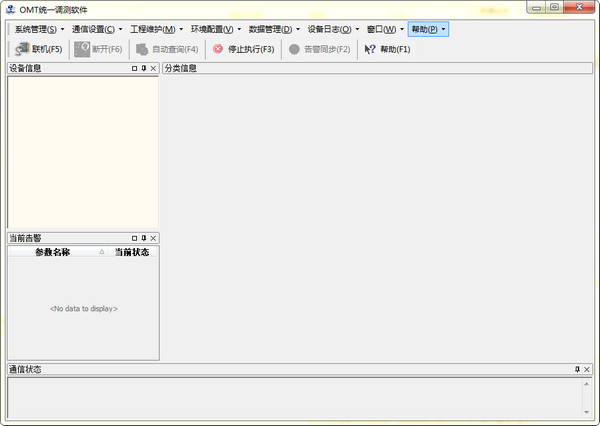Expand the arrow beside 数据管理(D)
The image size is (600, 426).
click(298, 29)
